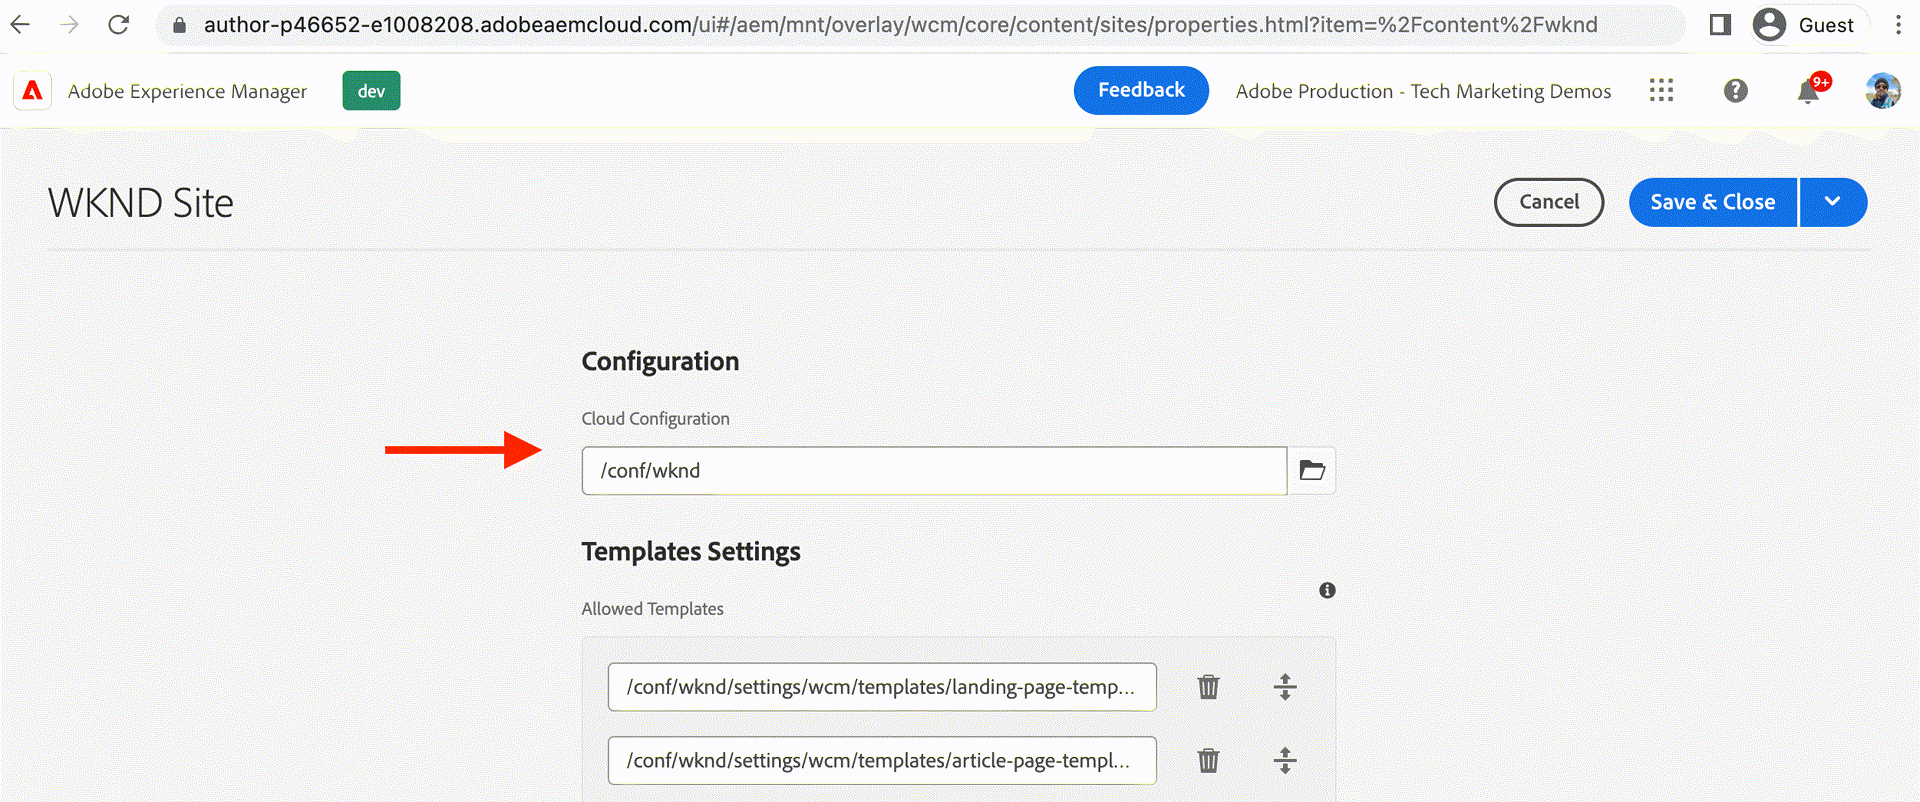This screenshot has width=1920, height=802.
Task: Click the Feedback button
Action: [1141, 90]
